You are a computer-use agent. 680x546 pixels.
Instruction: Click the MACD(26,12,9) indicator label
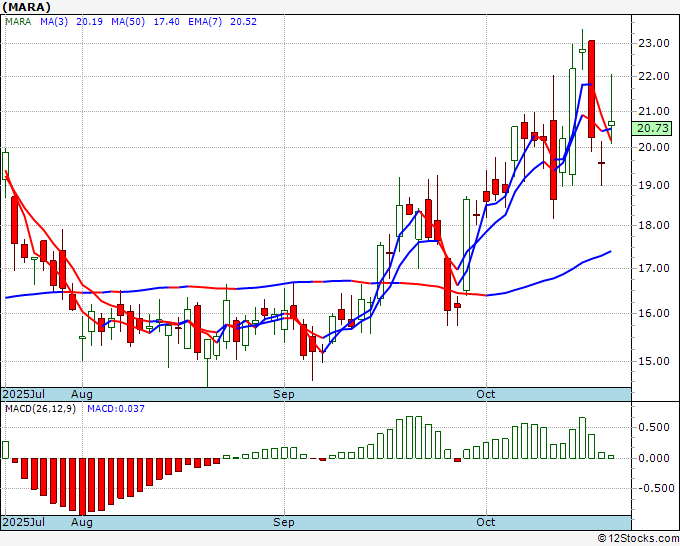point(40,409)
